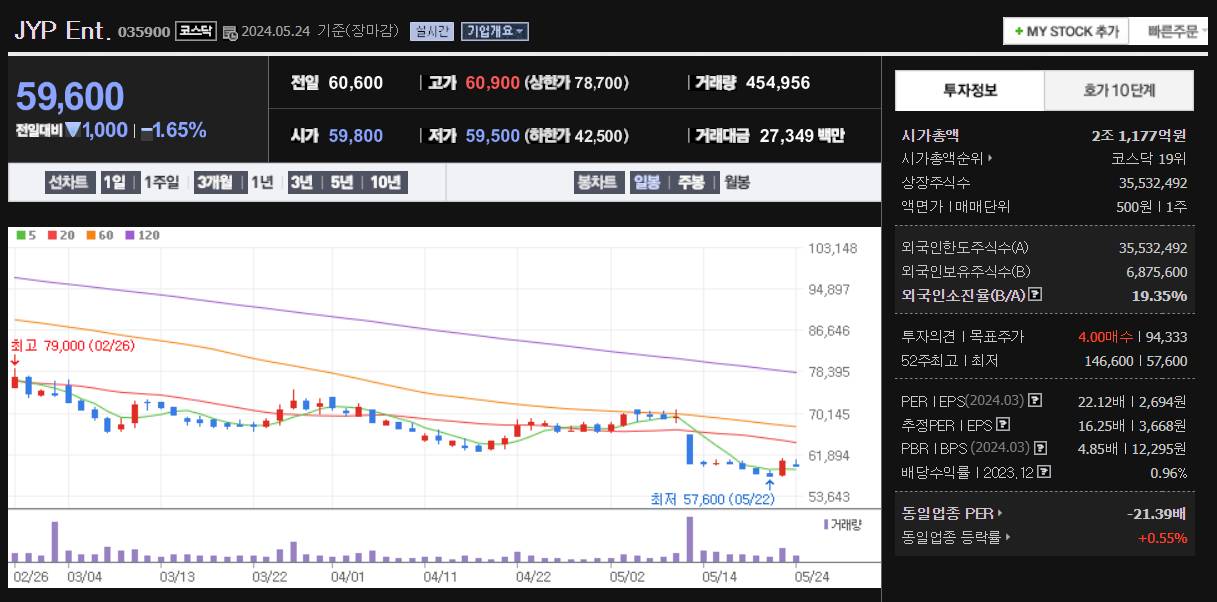Click the current price 59,600
The image size is (1217, 602).
(70, 96)
